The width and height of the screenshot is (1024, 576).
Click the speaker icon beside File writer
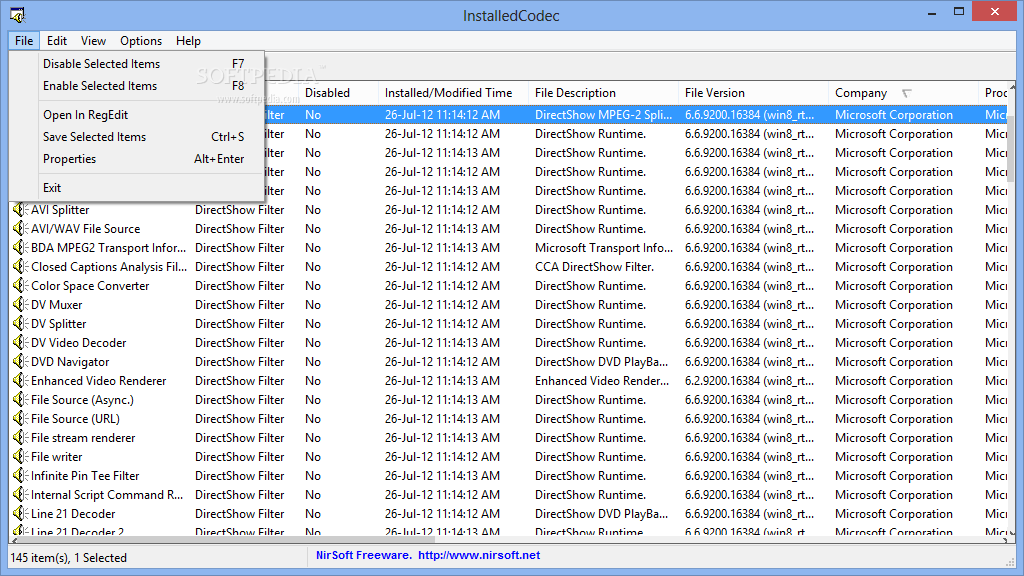coord(20,456)
